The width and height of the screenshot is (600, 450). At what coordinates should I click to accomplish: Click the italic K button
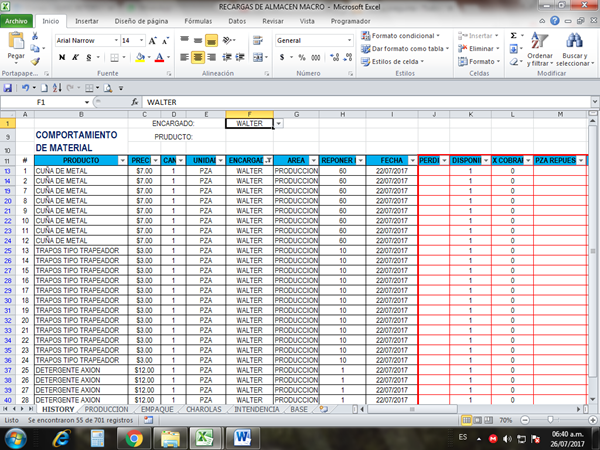(x=75, y=58)
